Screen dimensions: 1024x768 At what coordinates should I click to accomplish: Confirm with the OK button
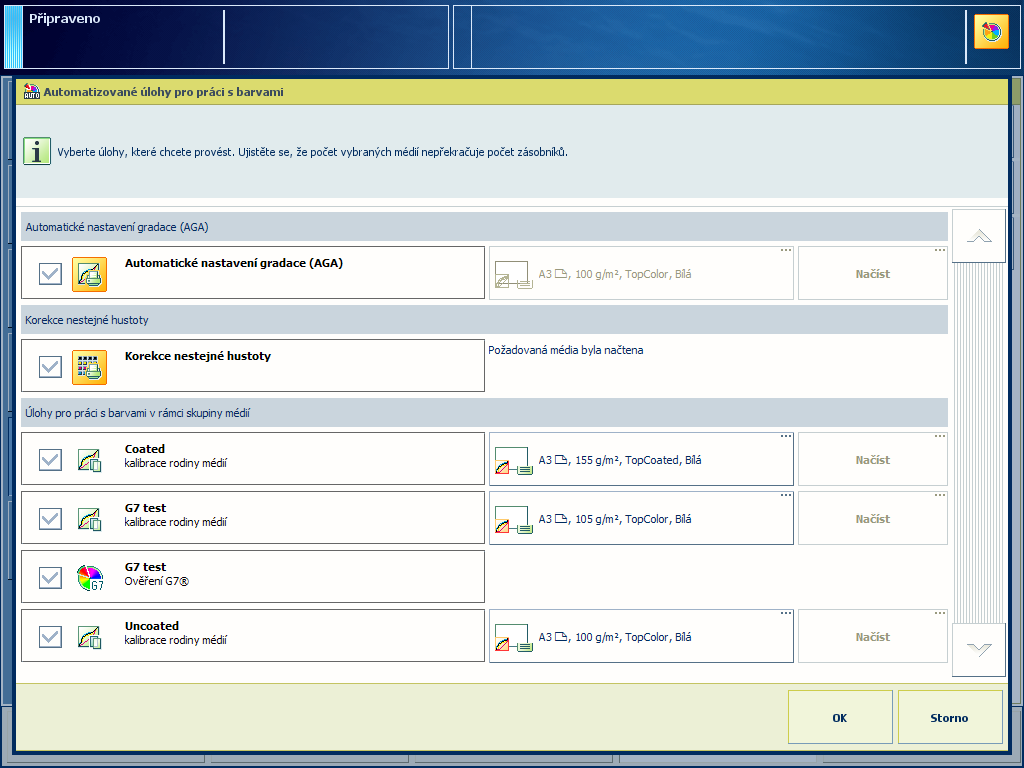pos(840,717)
